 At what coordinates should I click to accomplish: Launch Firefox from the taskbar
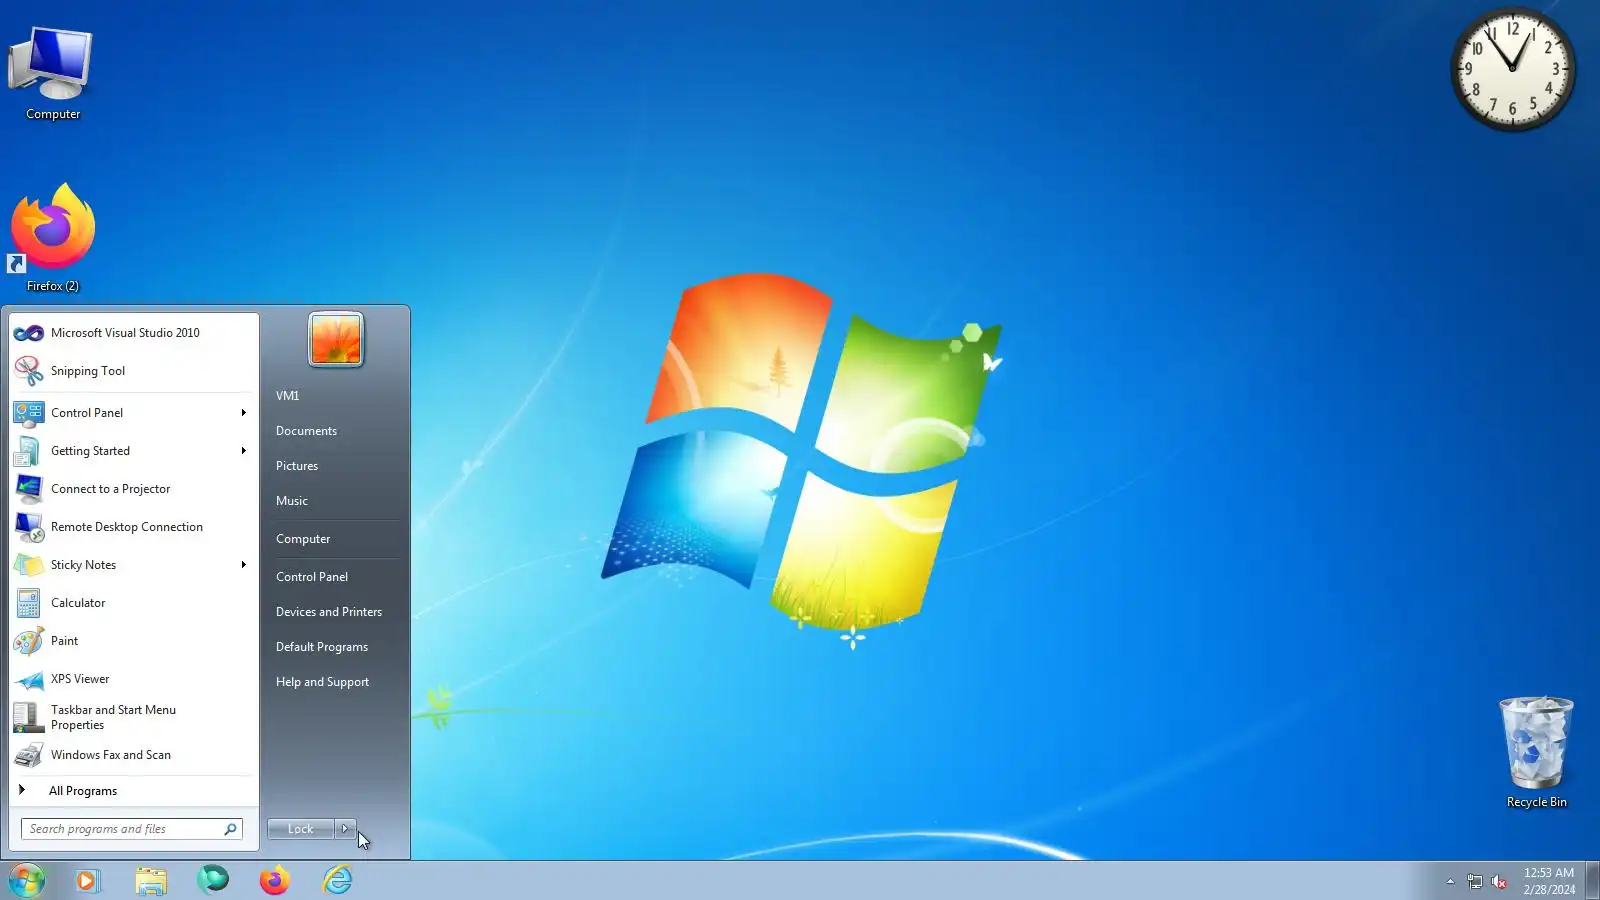tap(274, 880)
